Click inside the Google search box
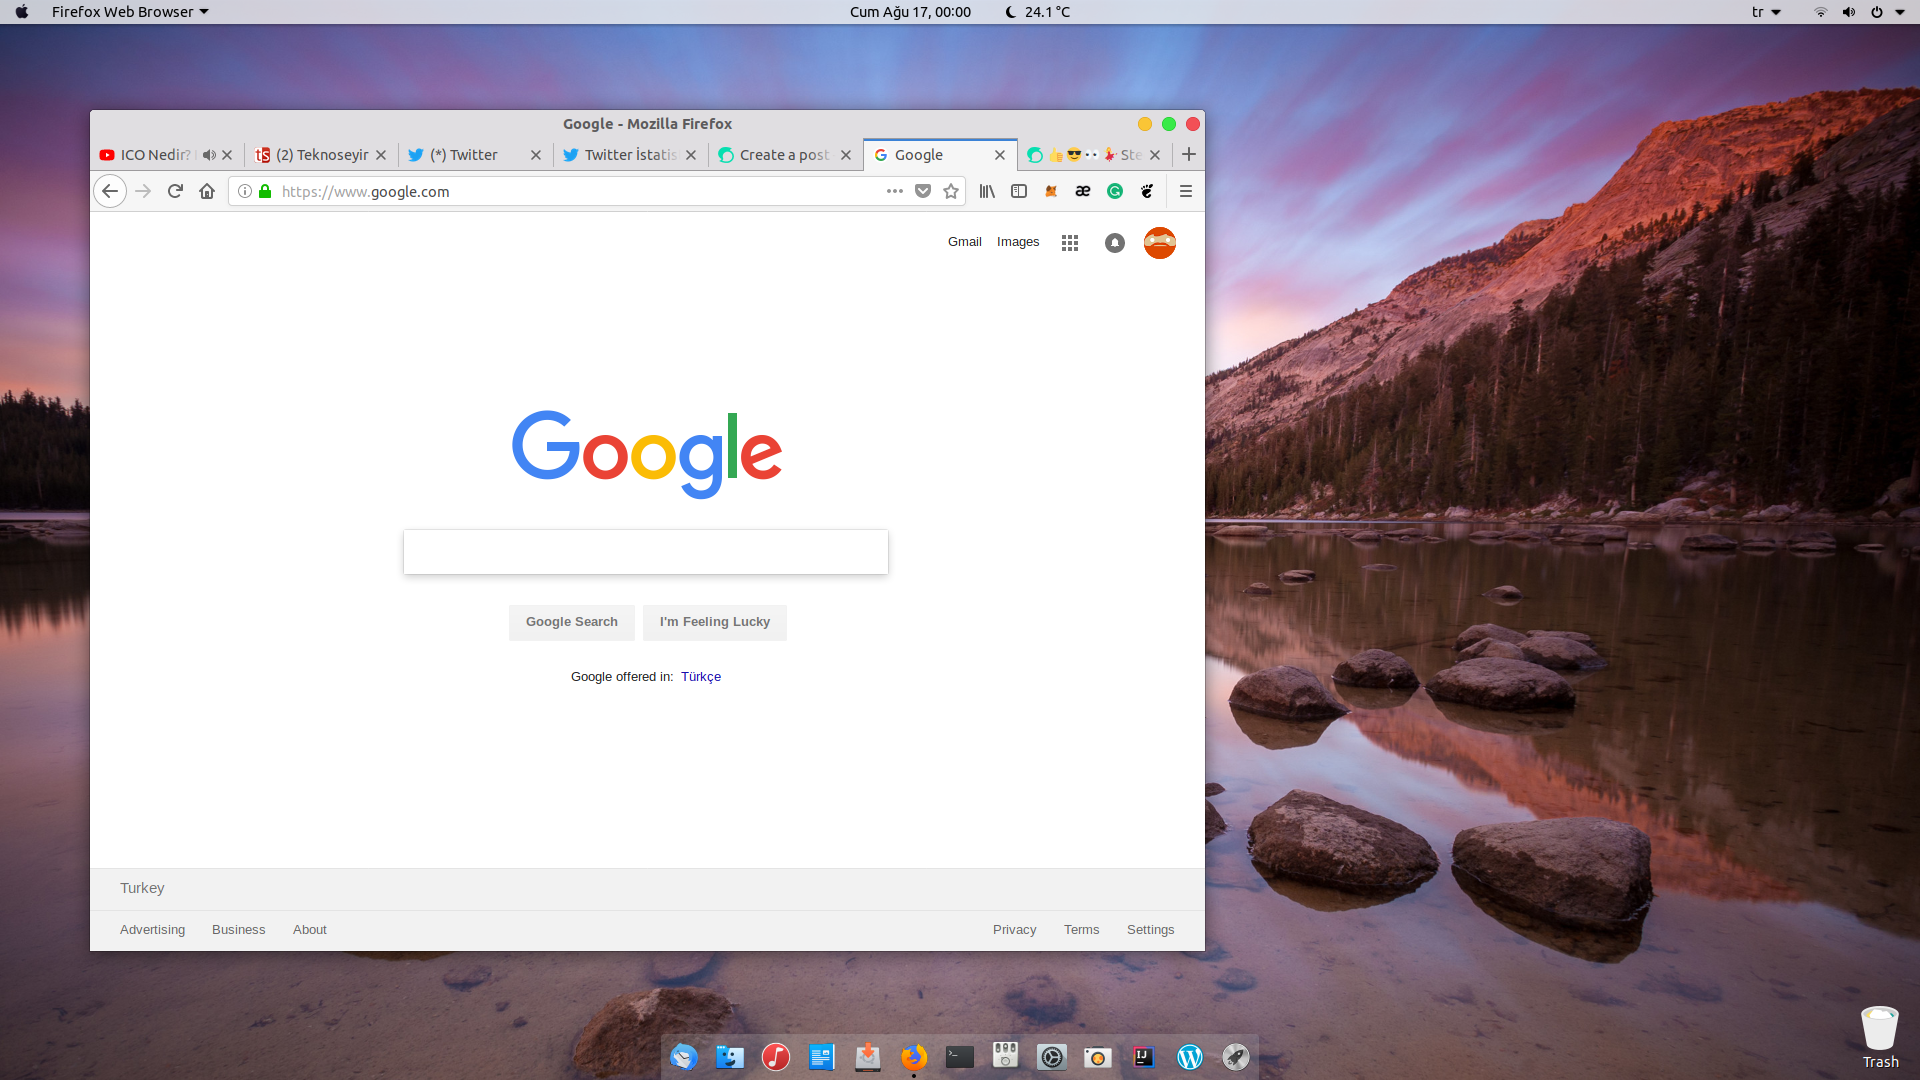The height and width of the screenshot is (1080, 1920). point(646,552)
